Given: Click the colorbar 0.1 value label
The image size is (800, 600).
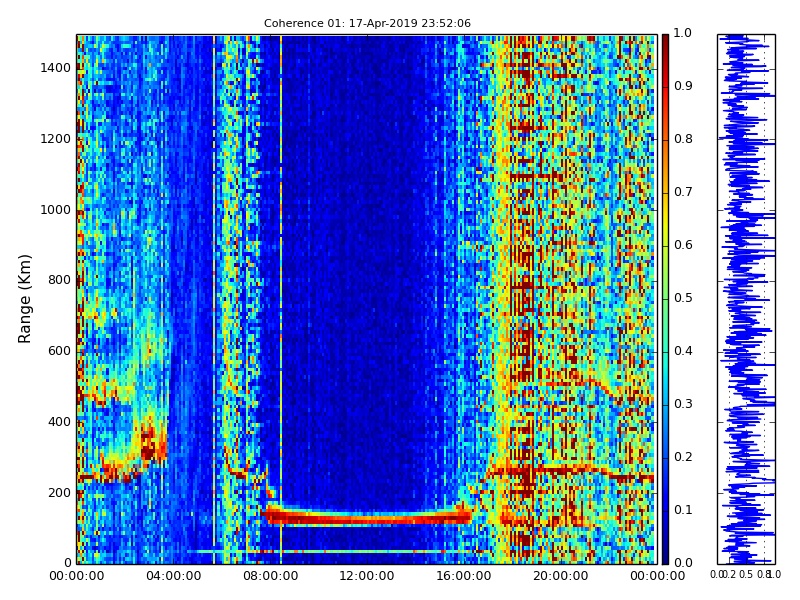Looking at the screenshot, I should 683,510.
